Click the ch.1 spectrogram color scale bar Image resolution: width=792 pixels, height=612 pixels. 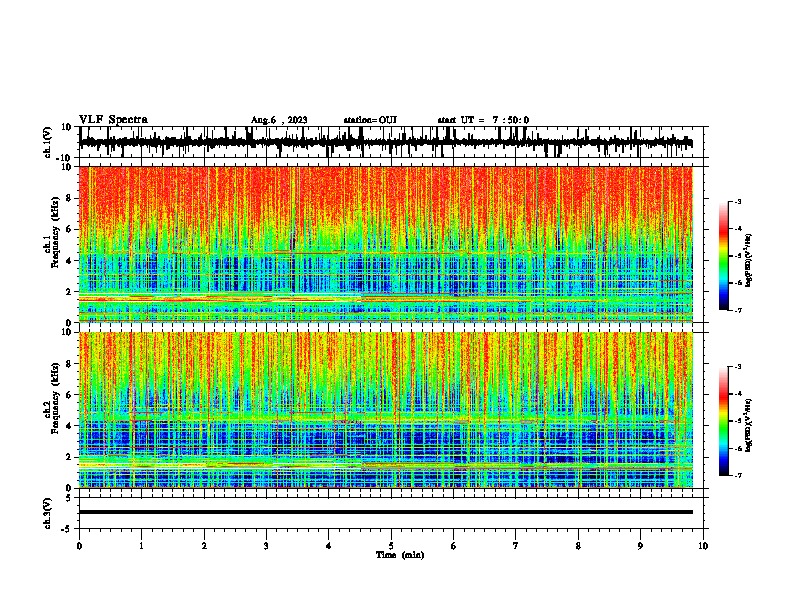point(724,256)
